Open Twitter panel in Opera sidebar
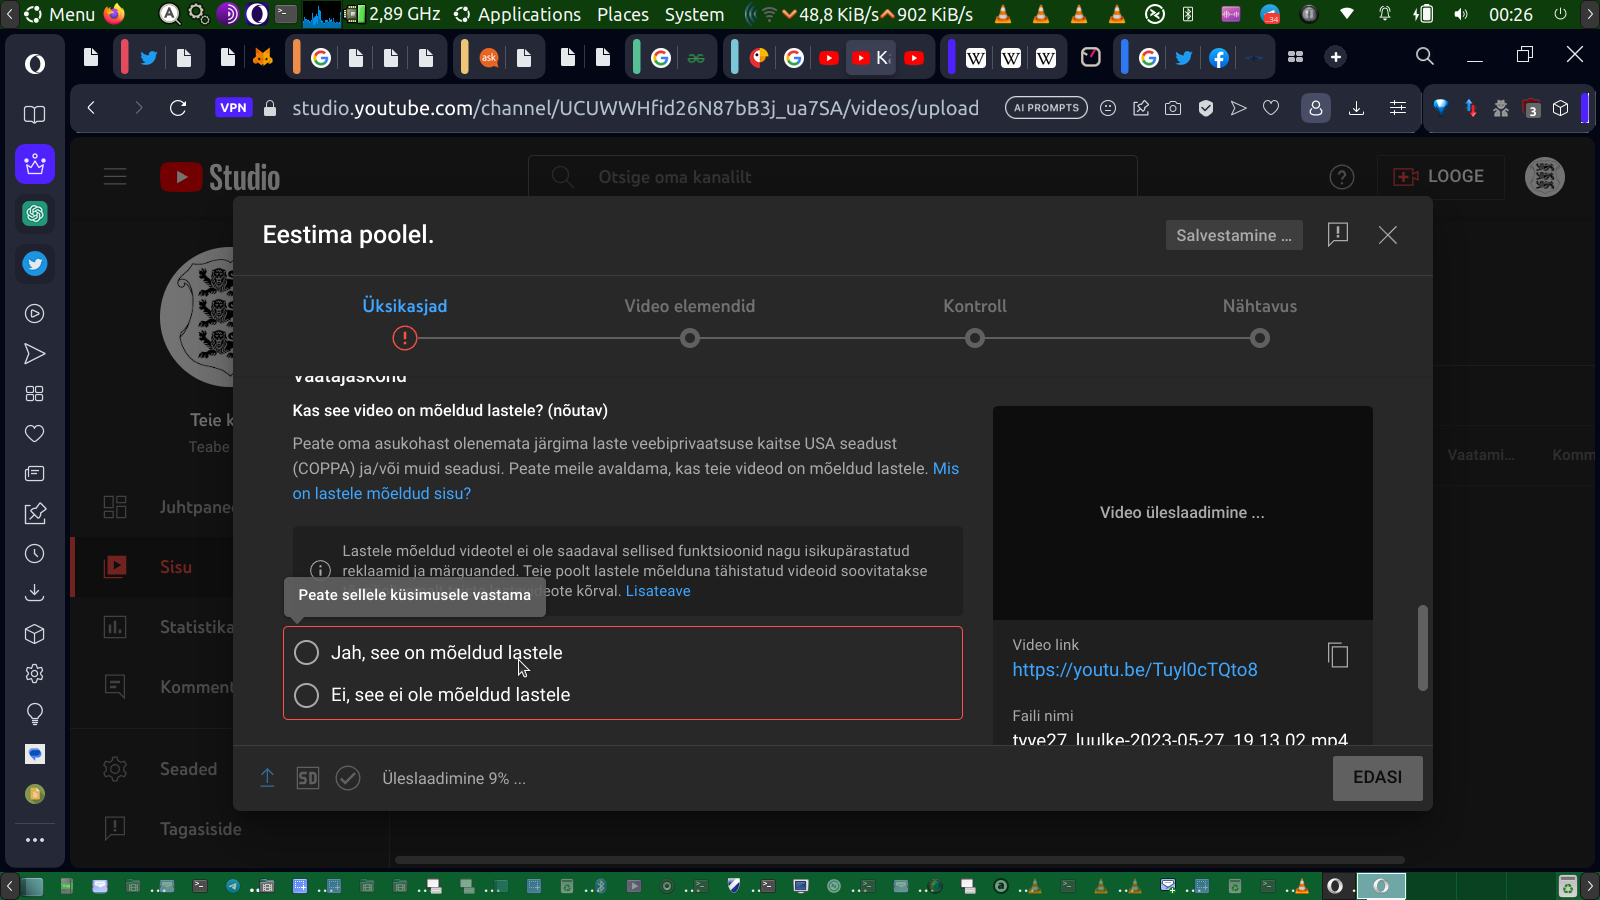Image resolution: width=1600 pixels, height=900 pixels. pyautogui.click(x=35, y=264)
